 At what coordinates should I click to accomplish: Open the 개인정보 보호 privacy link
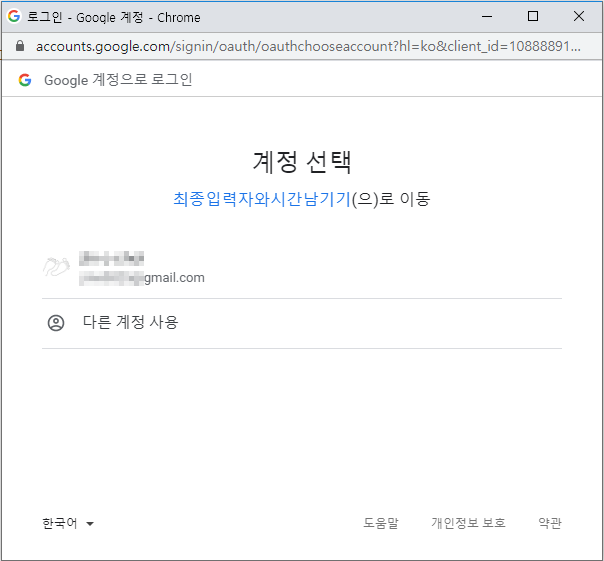pyautogui.click(x=468, y=523)
